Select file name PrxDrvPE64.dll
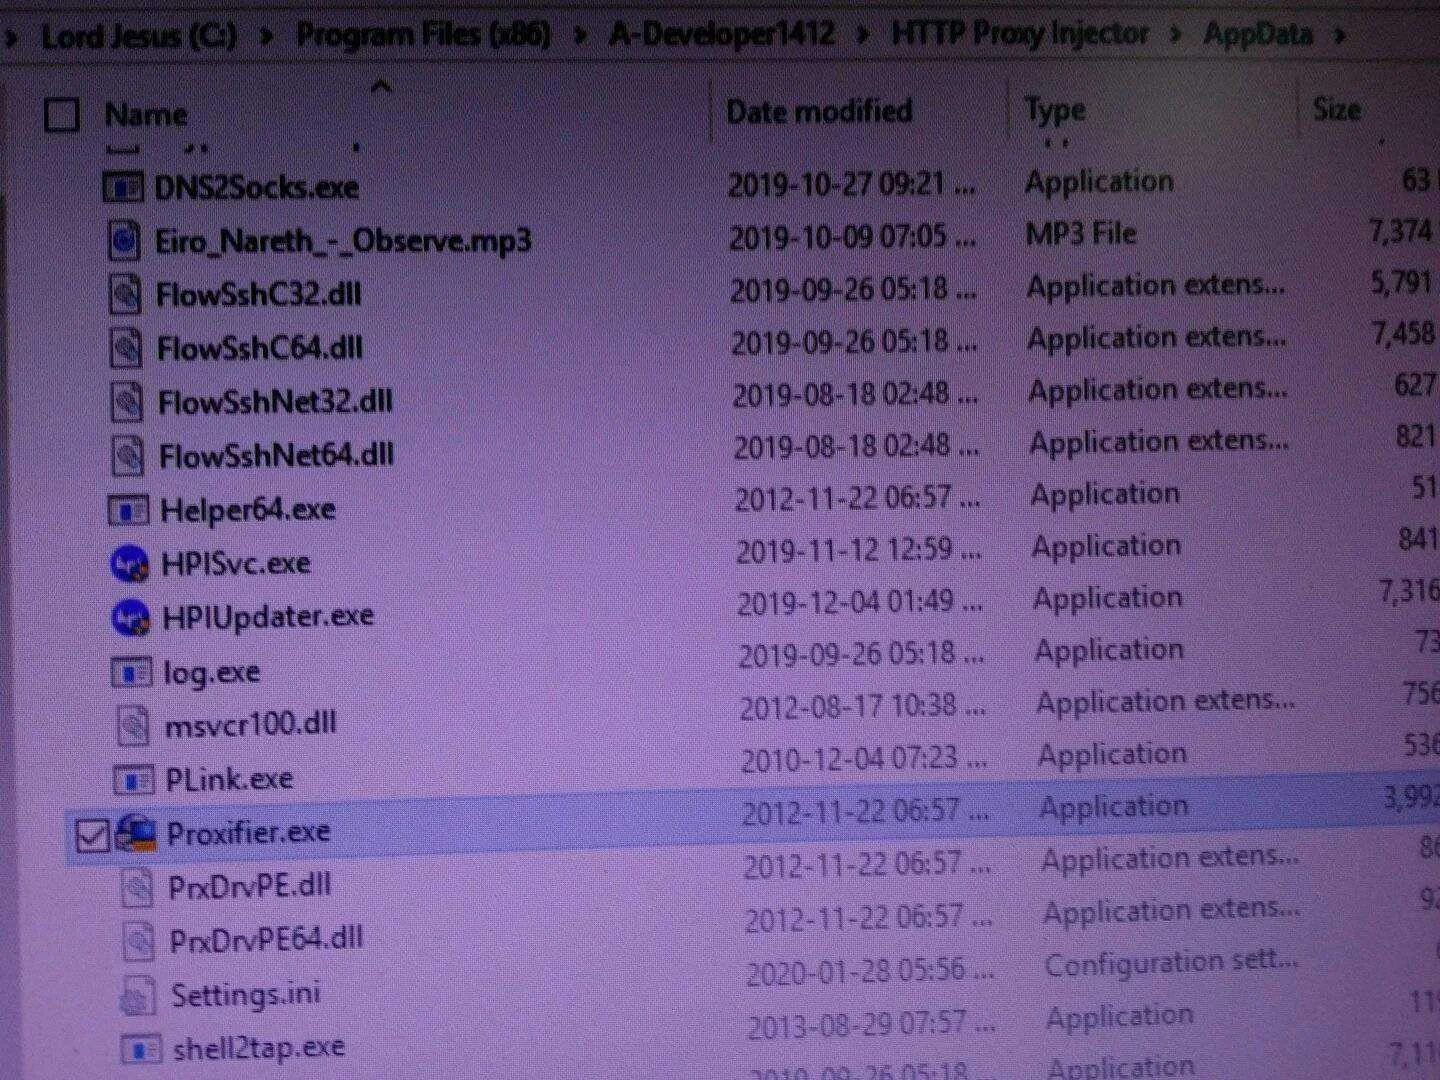 (x=266, y=940)
